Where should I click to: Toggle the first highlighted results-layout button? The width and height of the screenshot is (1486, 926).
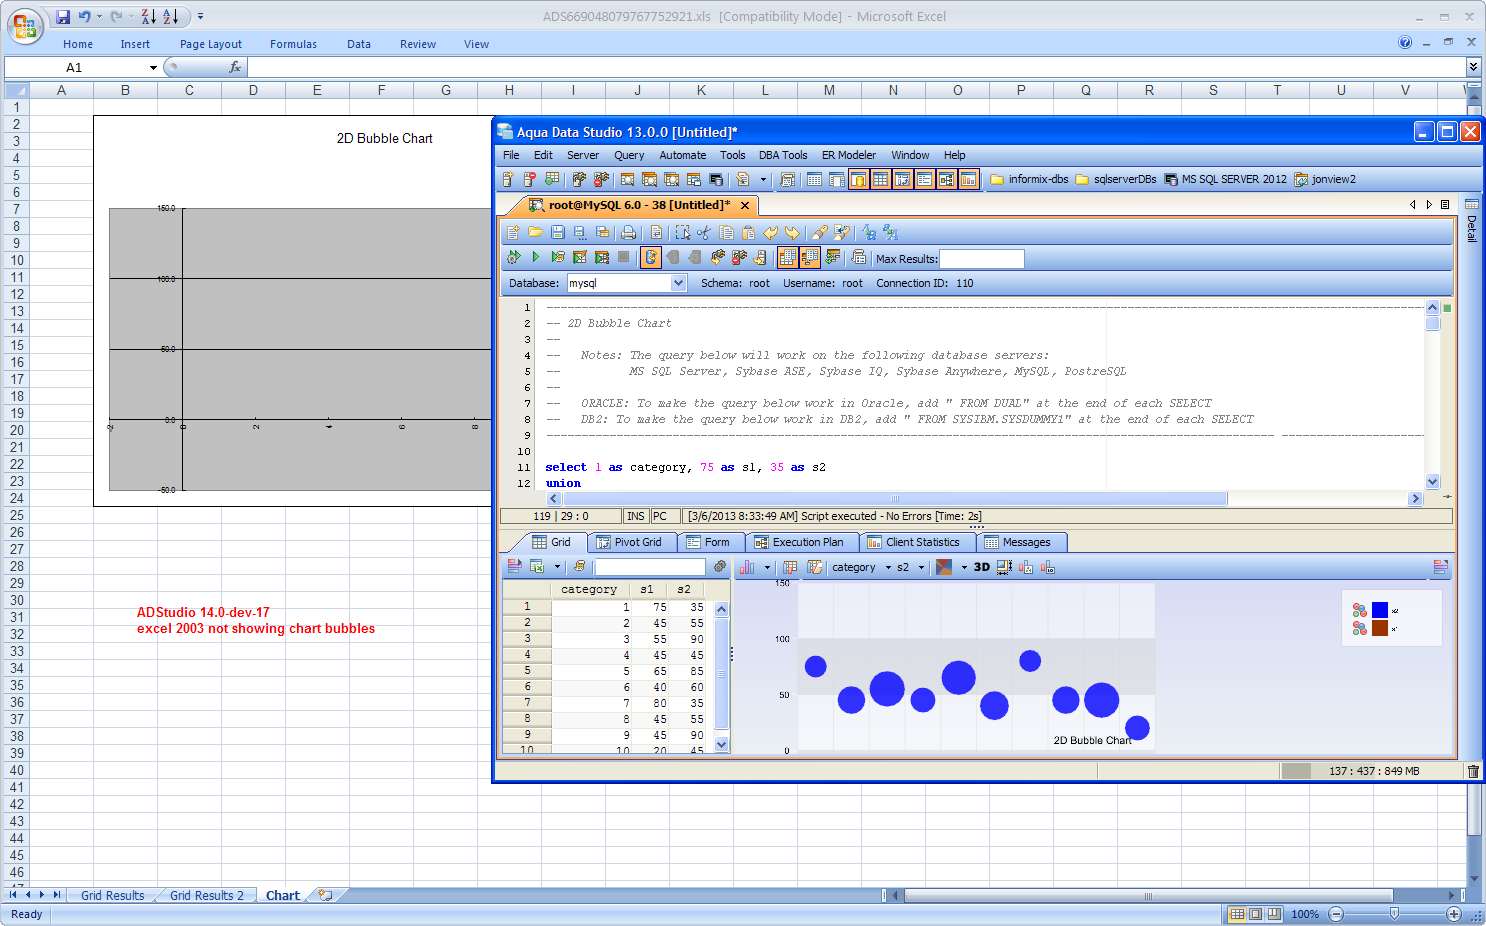pos(788,258)
